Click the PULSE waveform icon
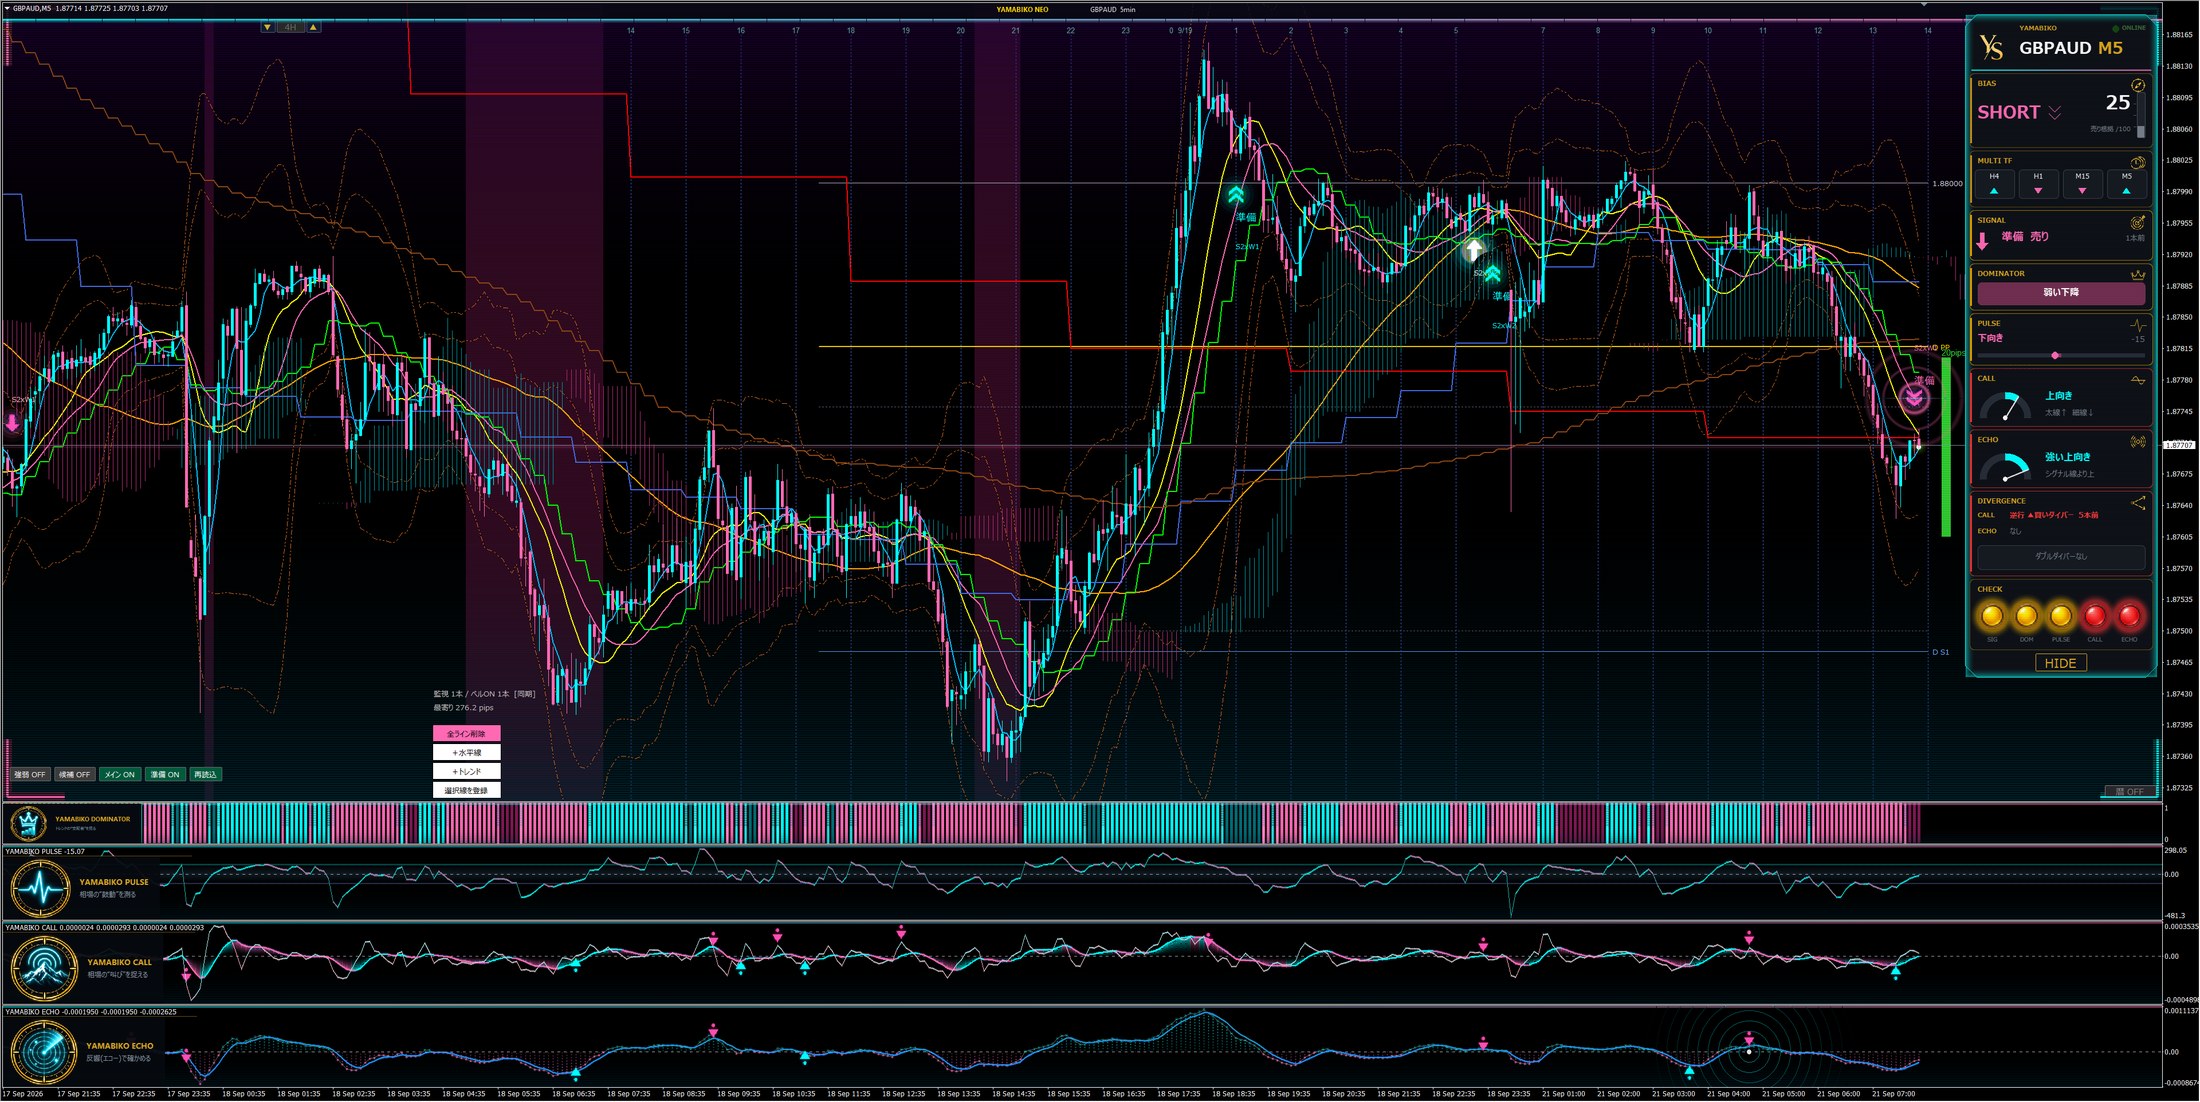2200x1102 pixels. click(2138, 325)
